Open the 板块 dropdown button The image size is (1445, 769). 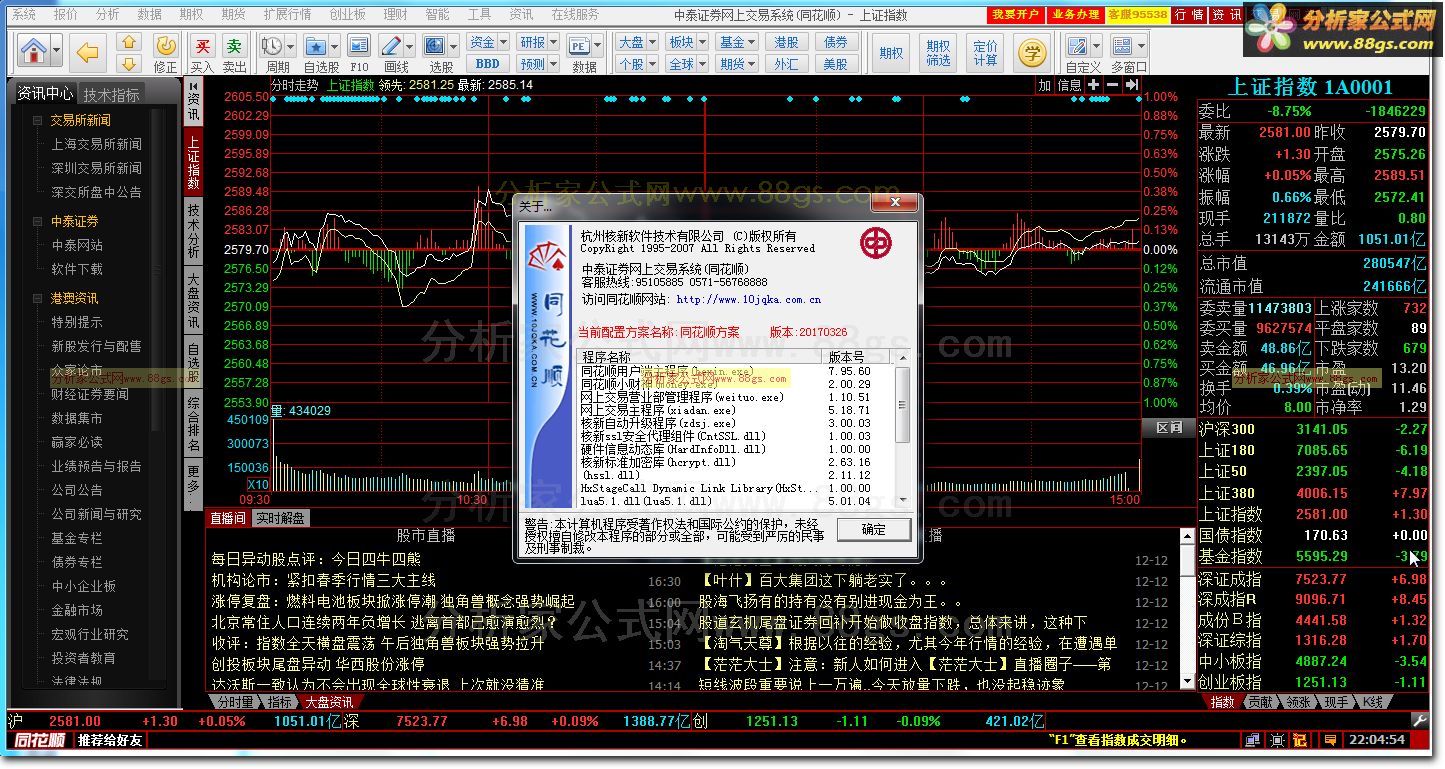point(686,42)
